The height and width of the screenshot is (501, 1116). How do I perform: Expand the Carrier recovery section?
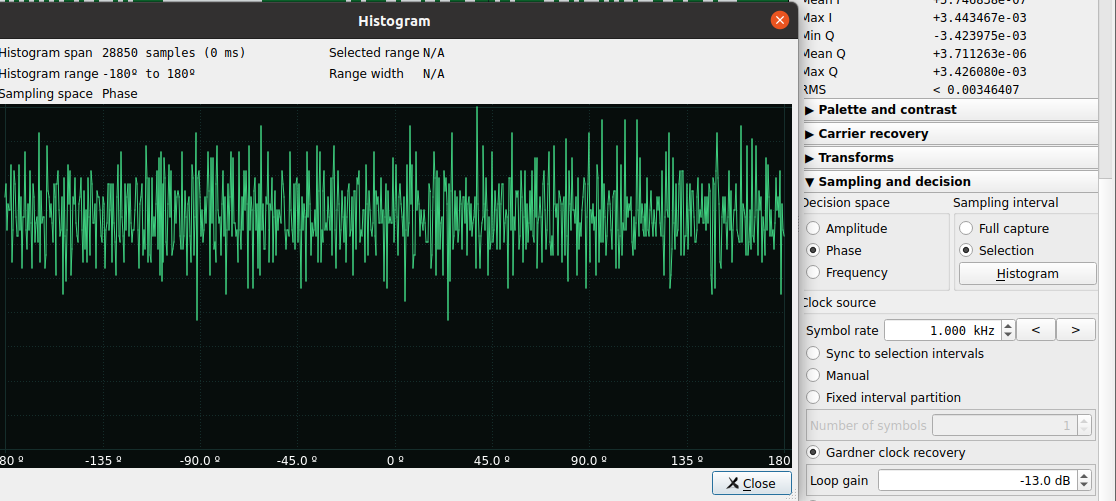pyautogui.click(x=872, y=134)
